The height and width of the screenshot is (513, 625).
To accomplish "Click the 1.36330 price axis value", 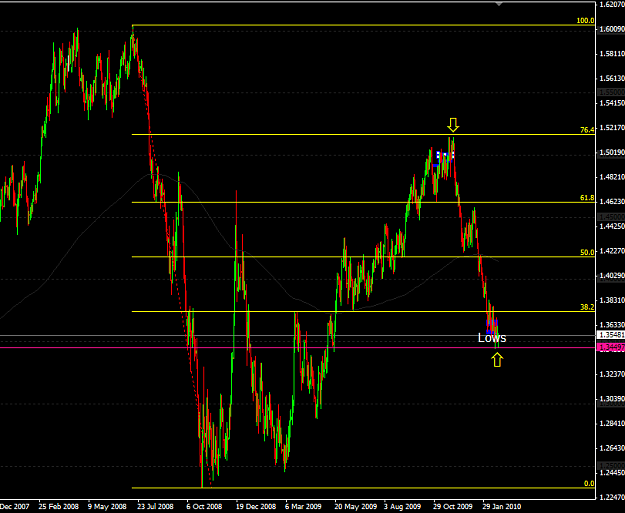I will pyautogui.click(x=612, y=325).
